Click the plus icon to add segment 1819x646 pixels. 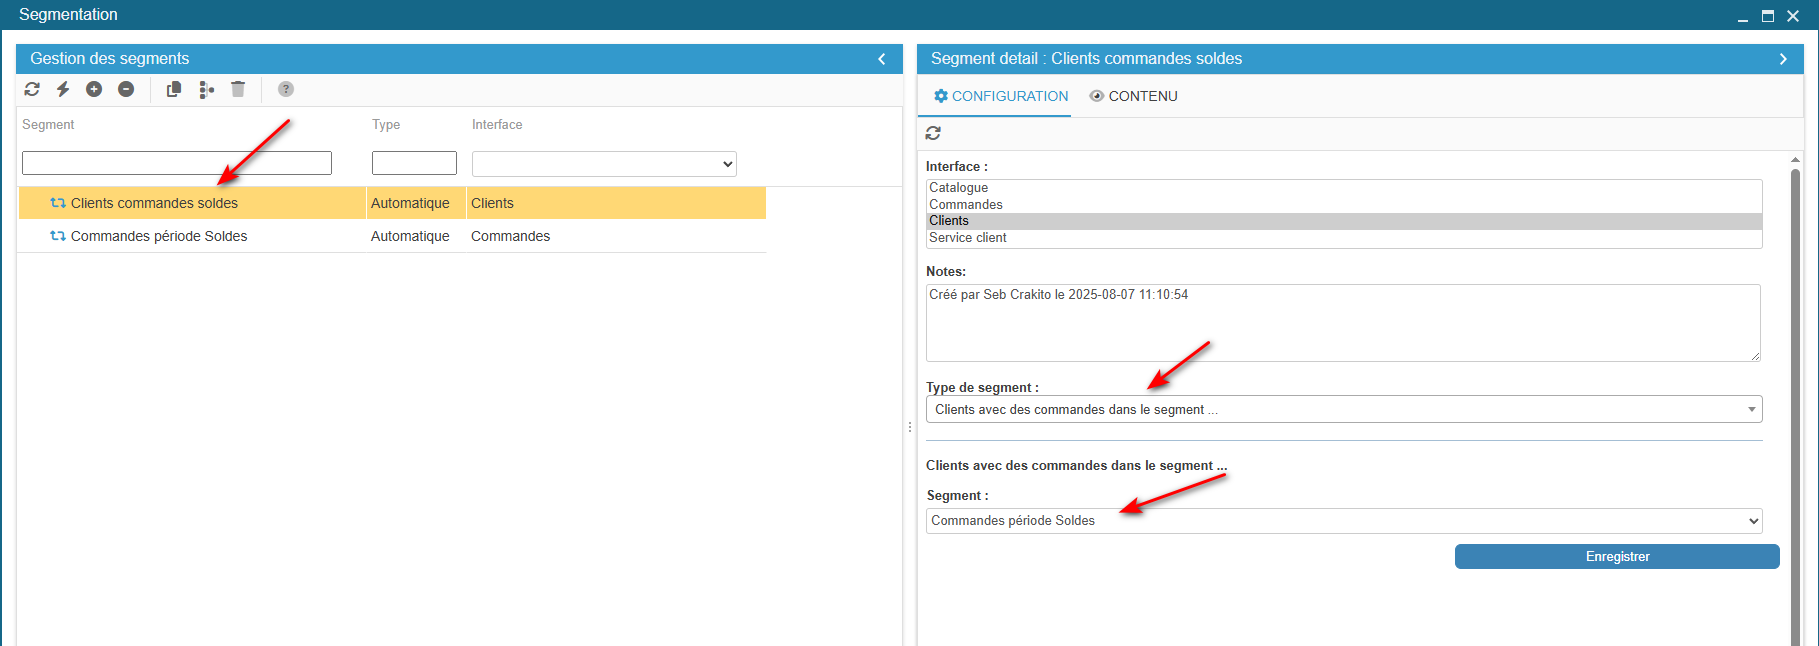[x=94, y=89]
